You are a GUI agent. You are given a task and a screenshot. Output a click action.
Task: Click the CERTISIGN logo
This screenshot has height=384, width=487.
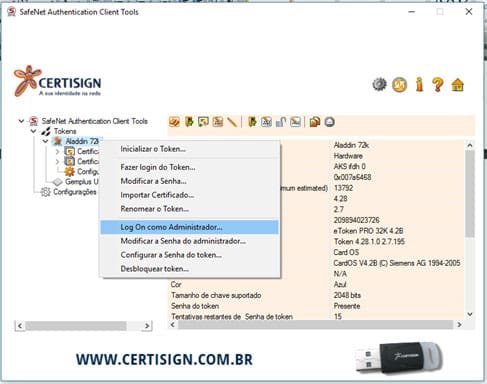(57, 81)
